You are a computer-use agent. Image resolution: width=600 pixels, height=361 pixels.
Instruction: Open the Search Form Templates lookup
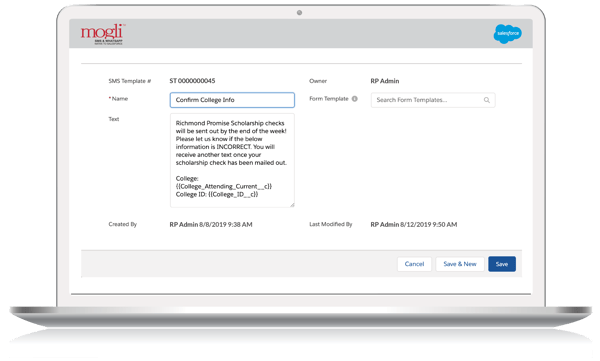tap(433, 100)
